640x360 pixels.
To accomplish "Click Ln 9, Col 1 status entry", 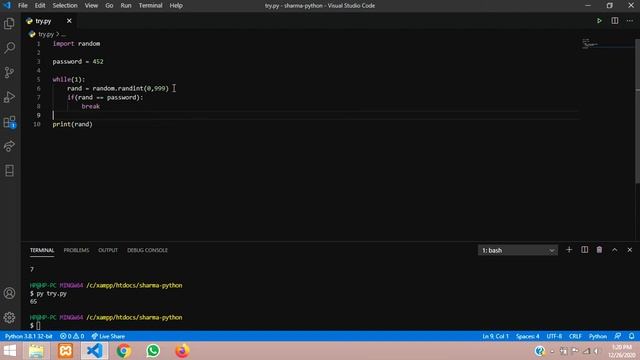I will click(496, 336).
